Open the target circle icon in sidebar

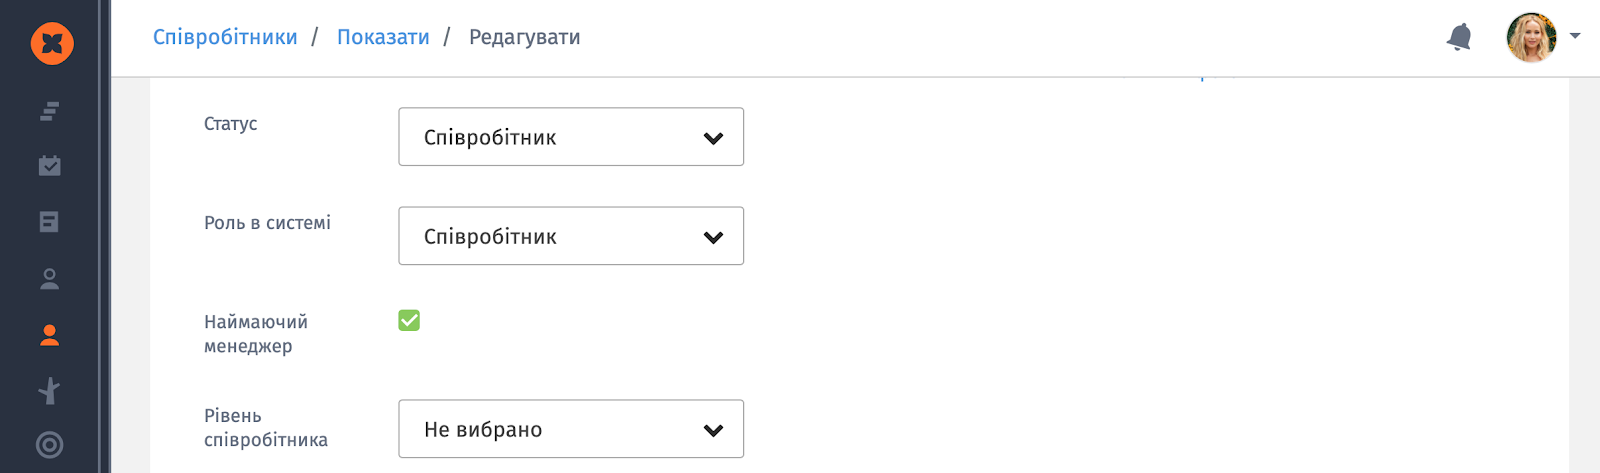point(49,445)
